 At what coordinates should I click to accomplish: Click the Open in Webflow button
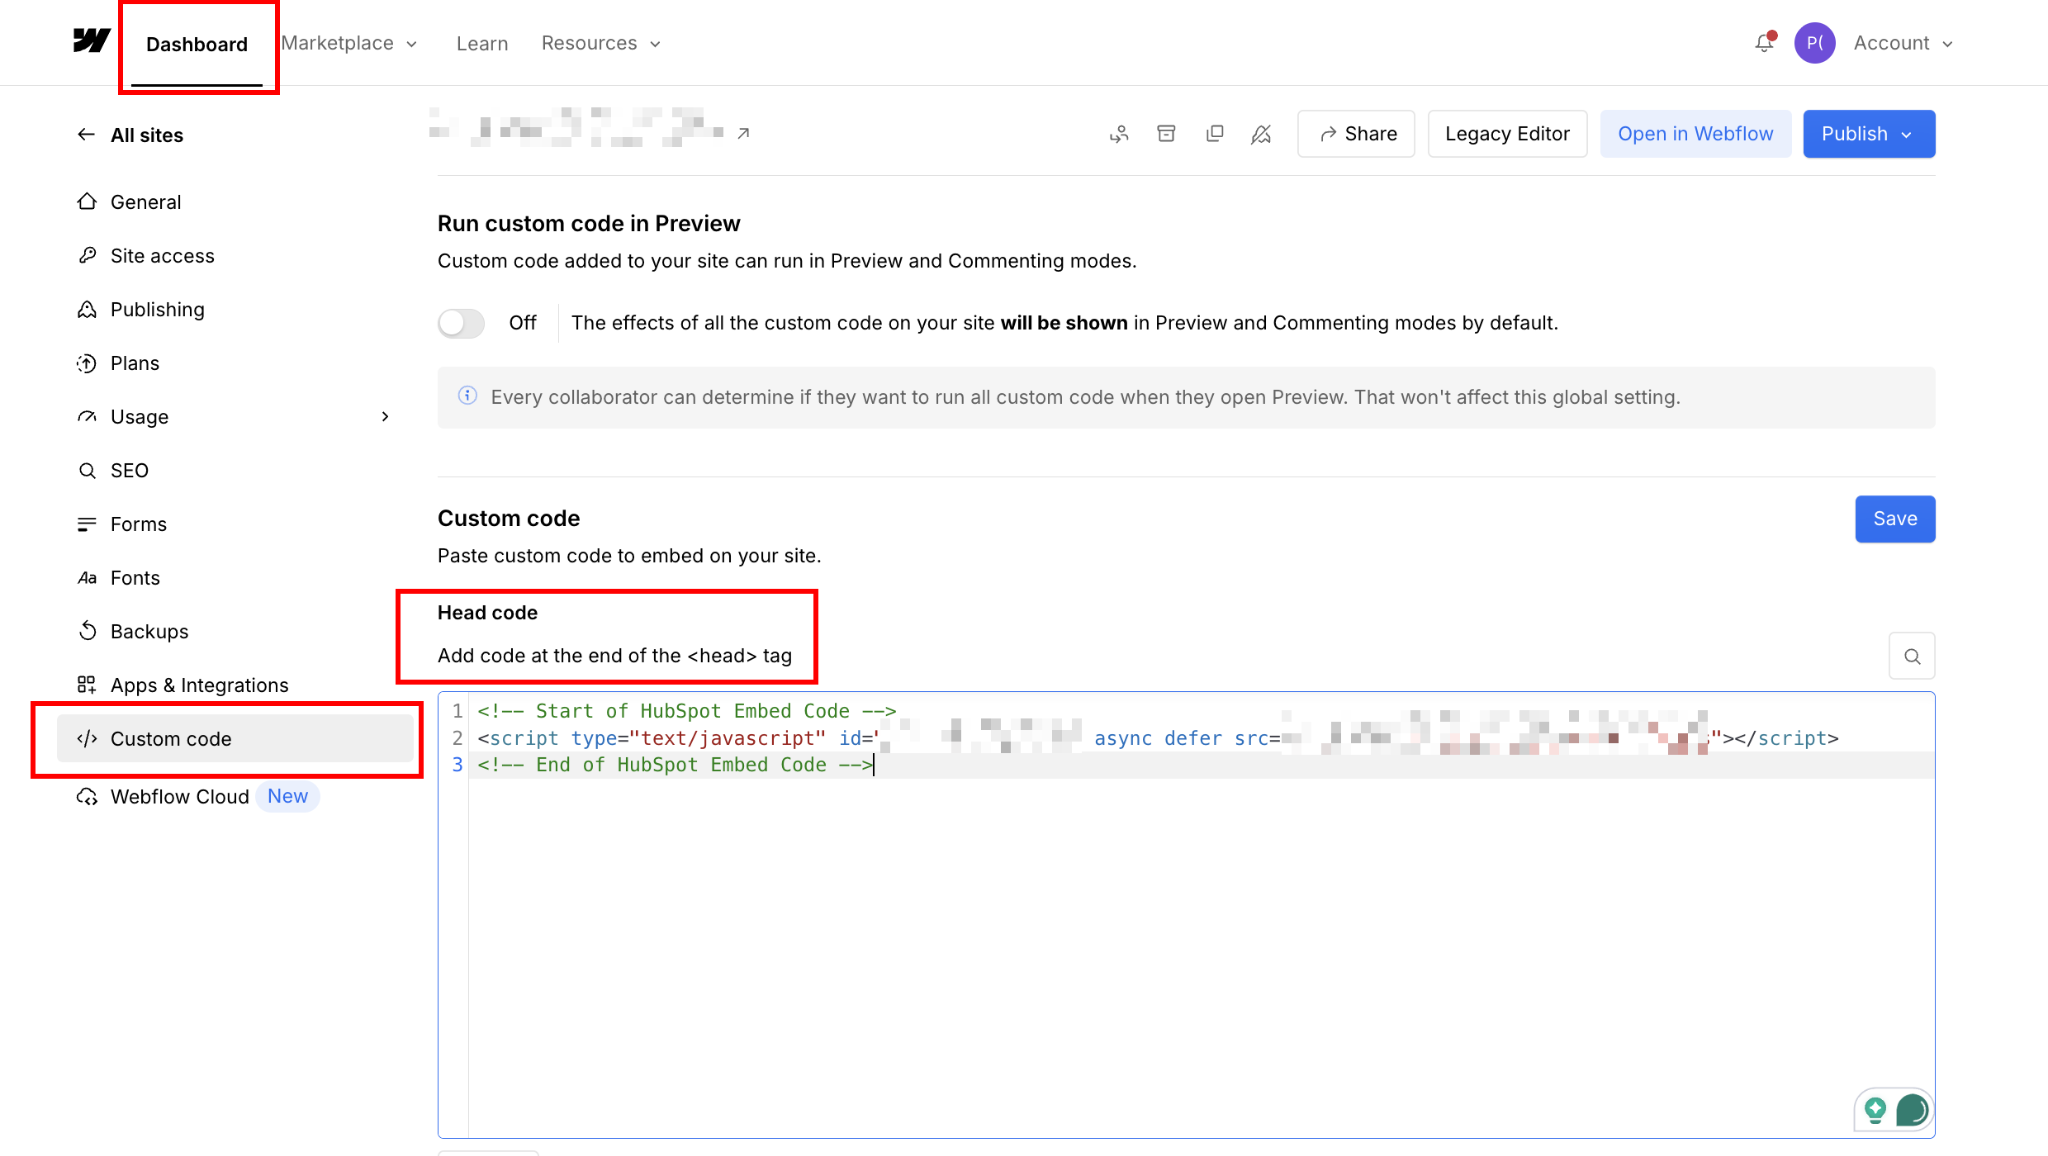[x=1695, y=134]
